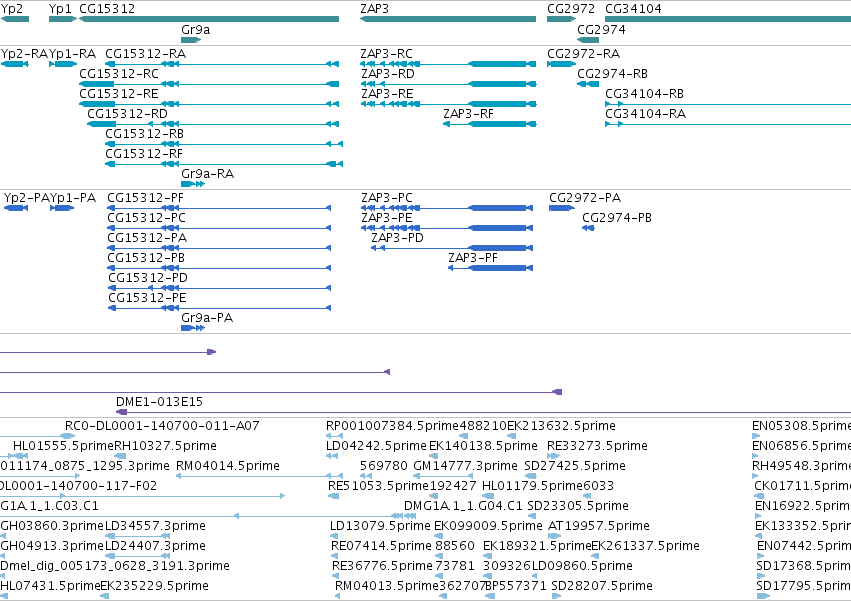Screen dimensions: 851x601
Task: Select the Gr9a gene glyph
Action: coord(191,40)
